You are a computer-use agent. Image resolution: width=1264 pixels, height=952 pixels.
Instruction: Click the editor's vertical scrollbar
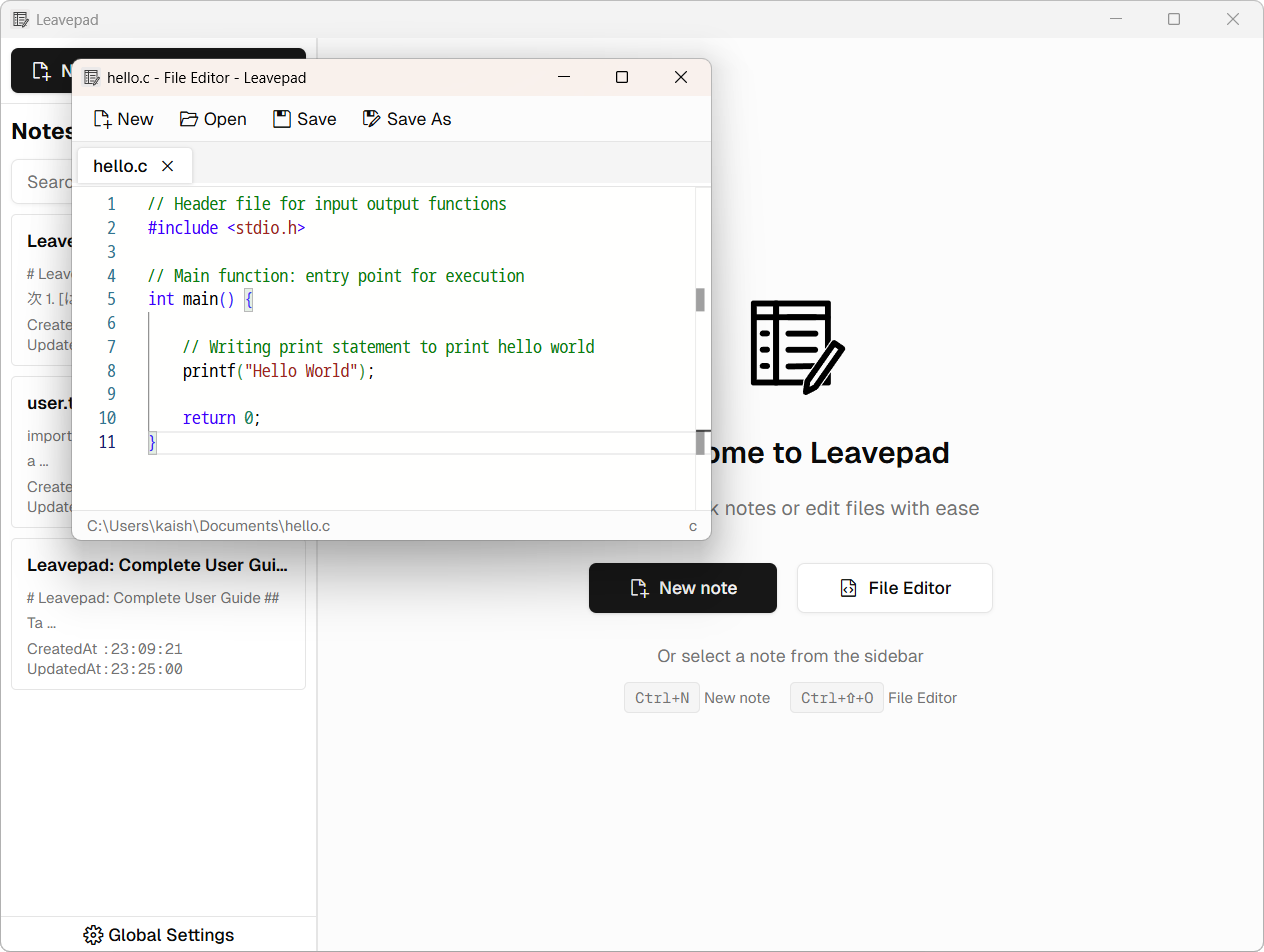(700, 299)
